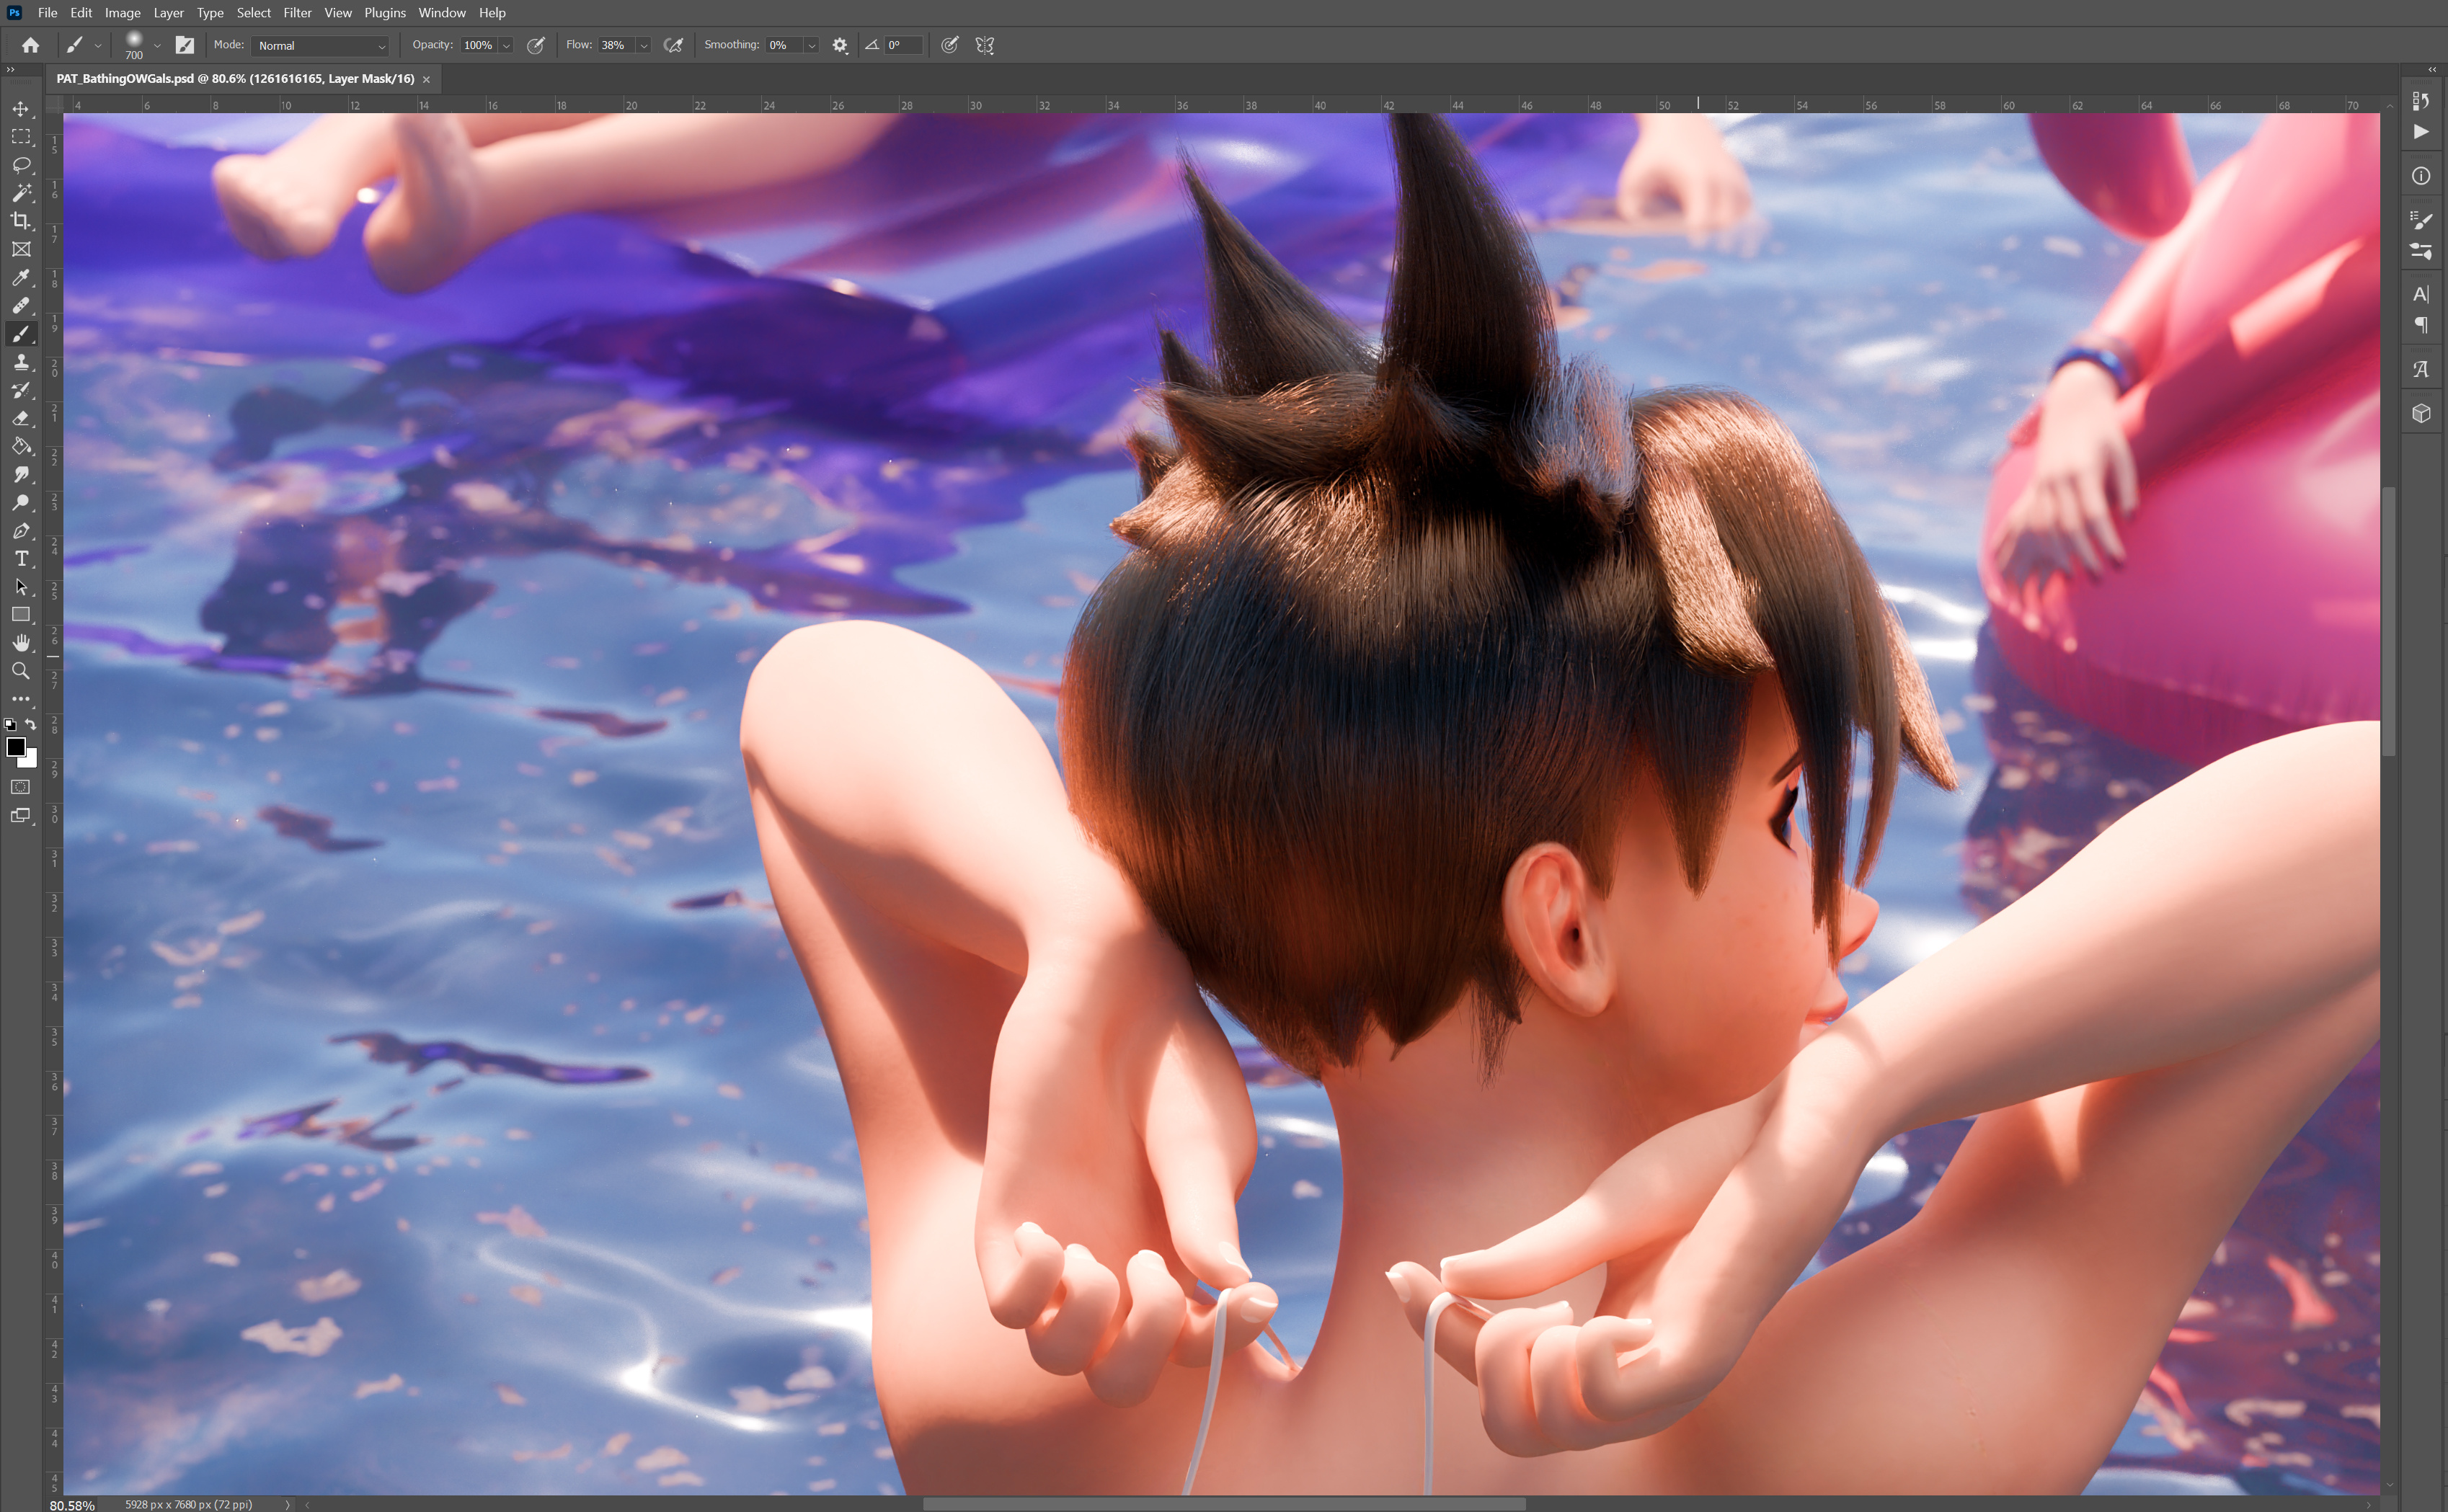Select the Smudge tool
This screenshot has width=2448, height=1512.
coord(21,474)
